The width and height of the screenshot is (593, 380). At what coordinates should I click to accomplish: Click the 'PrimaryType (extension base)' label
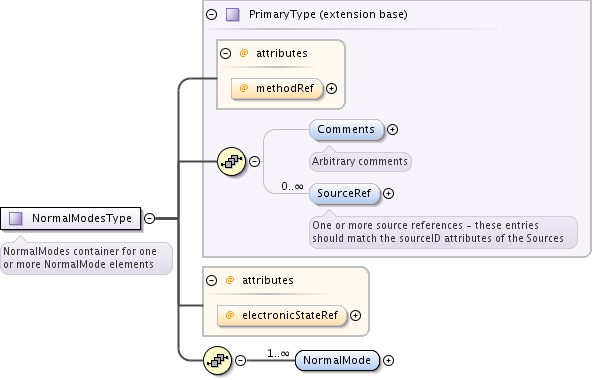point(328,15)
